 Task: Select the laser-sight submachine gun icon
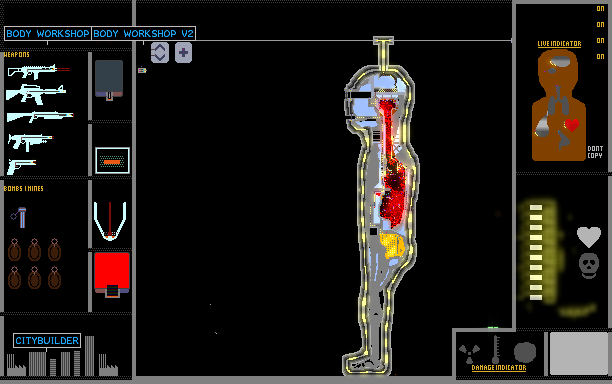pyautogui.click(x=38, y=71)
